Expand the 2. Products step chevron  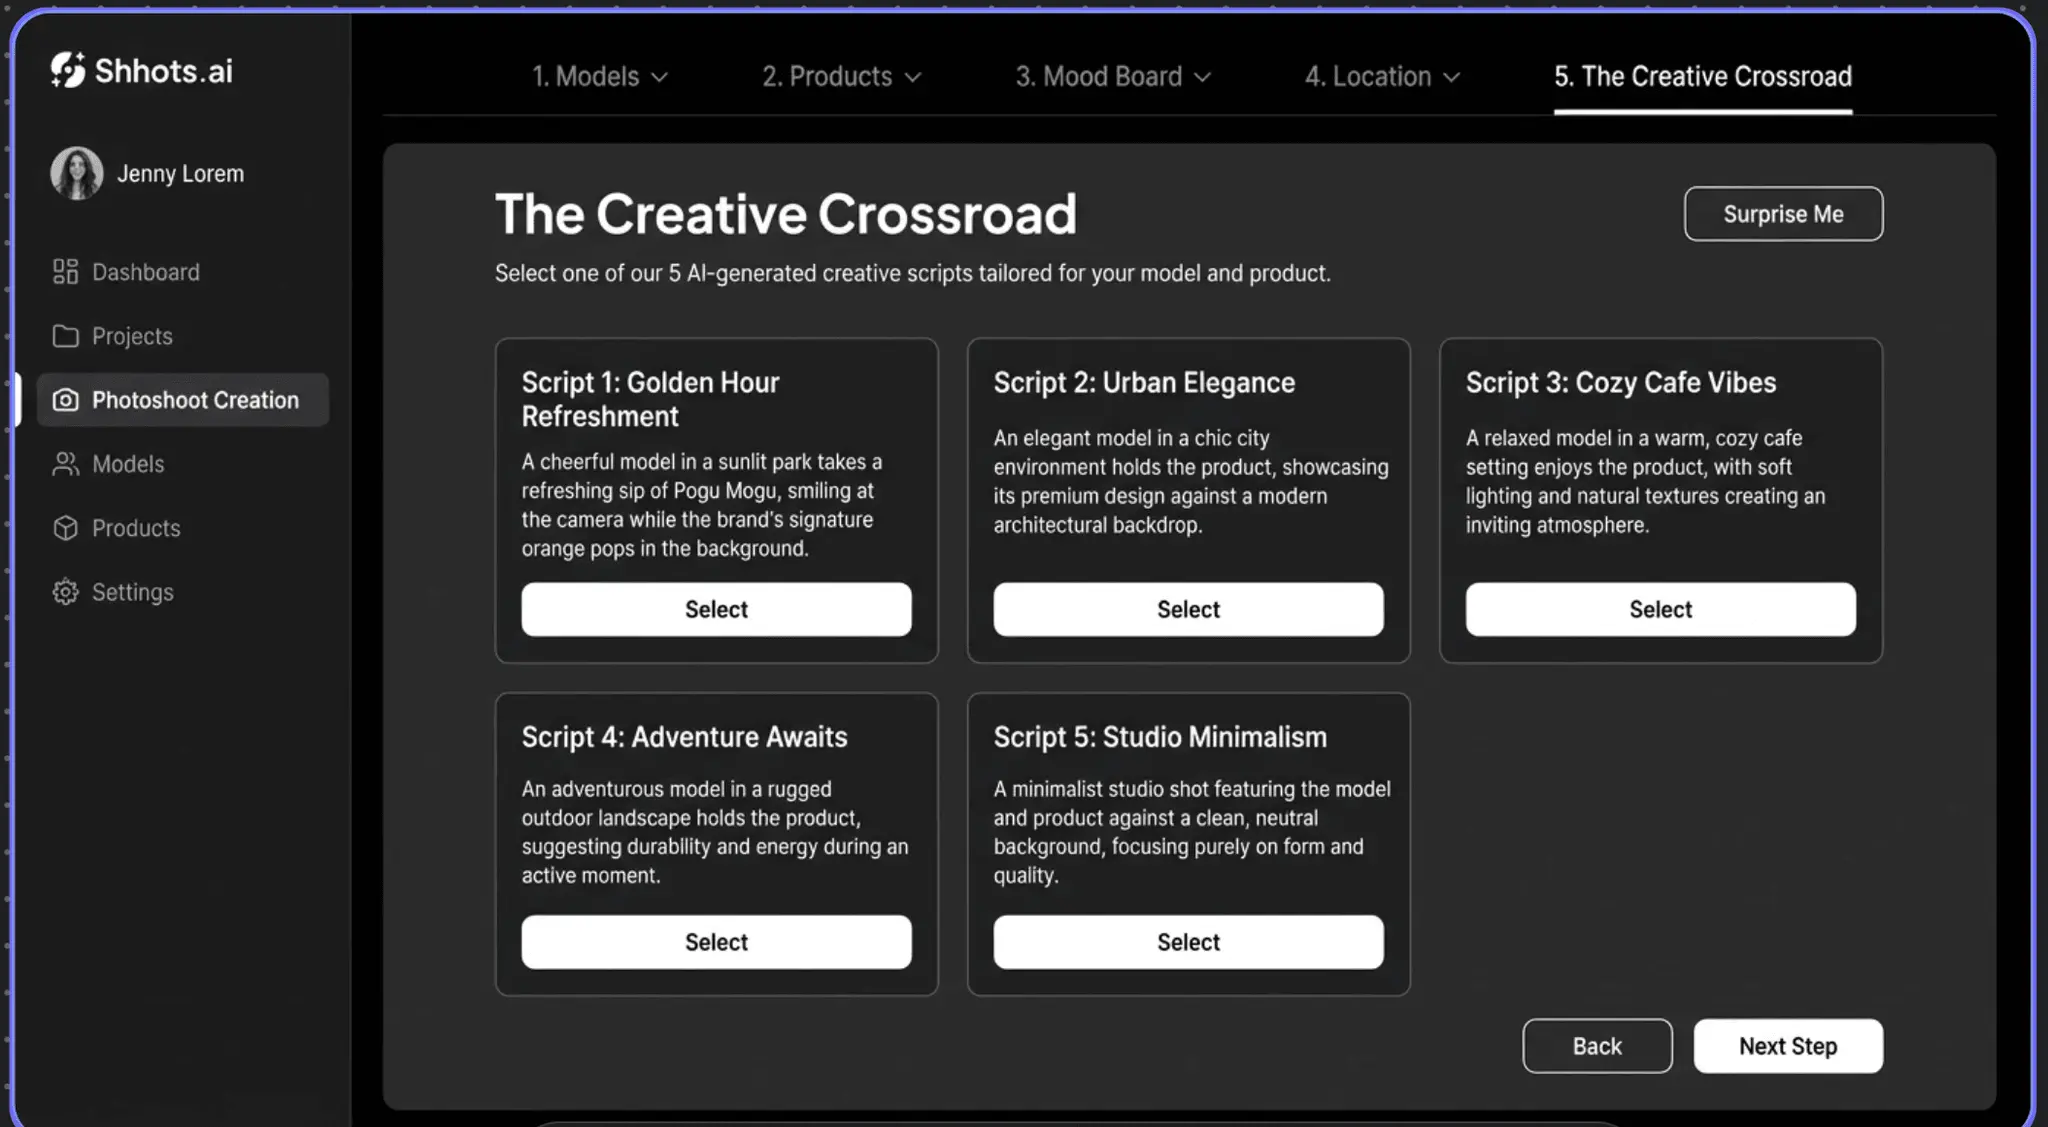point(912,77)
